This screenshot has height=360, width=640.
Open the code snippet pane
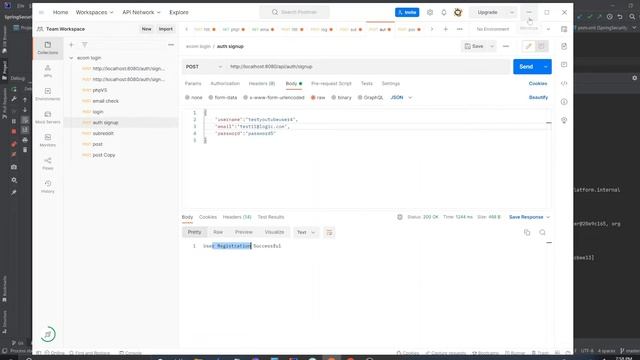tap(564, 83)
